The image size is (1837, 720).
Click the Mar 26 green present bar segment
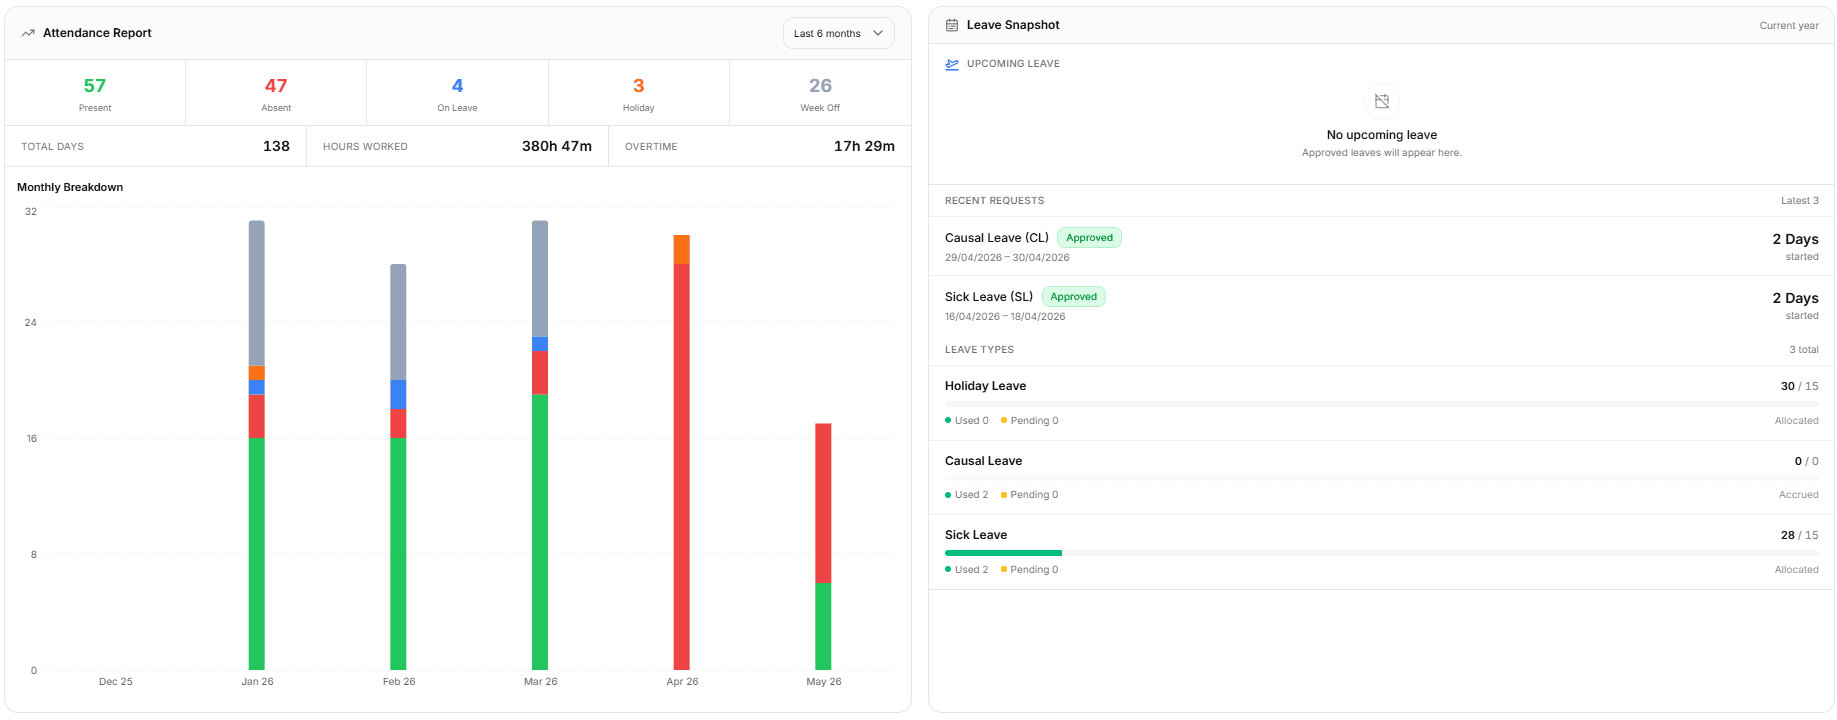540,531
